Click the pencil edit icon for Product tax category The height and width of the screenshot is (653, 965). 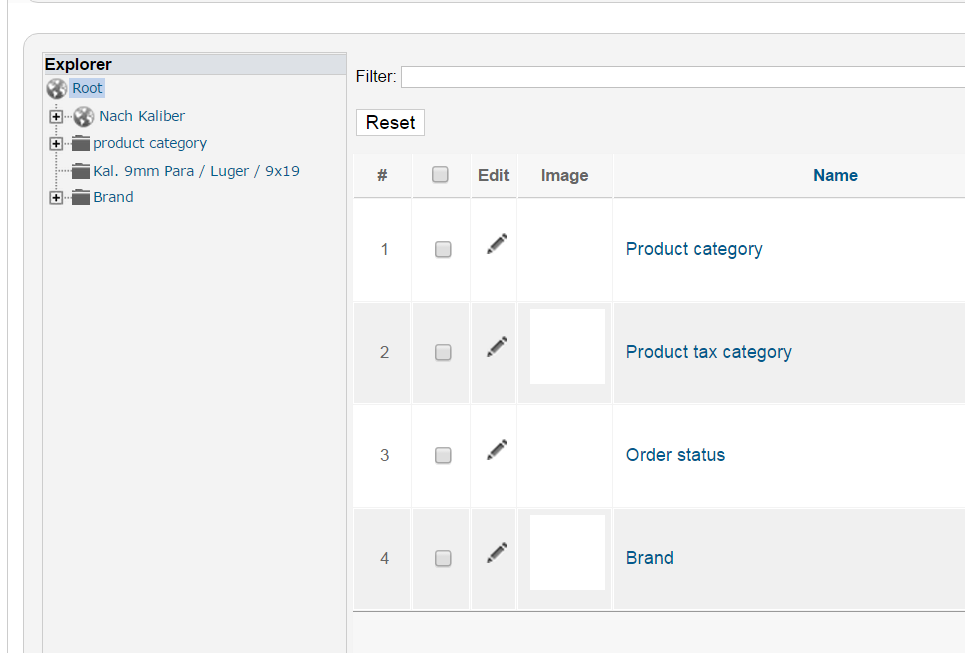click(x=497, y=347)
